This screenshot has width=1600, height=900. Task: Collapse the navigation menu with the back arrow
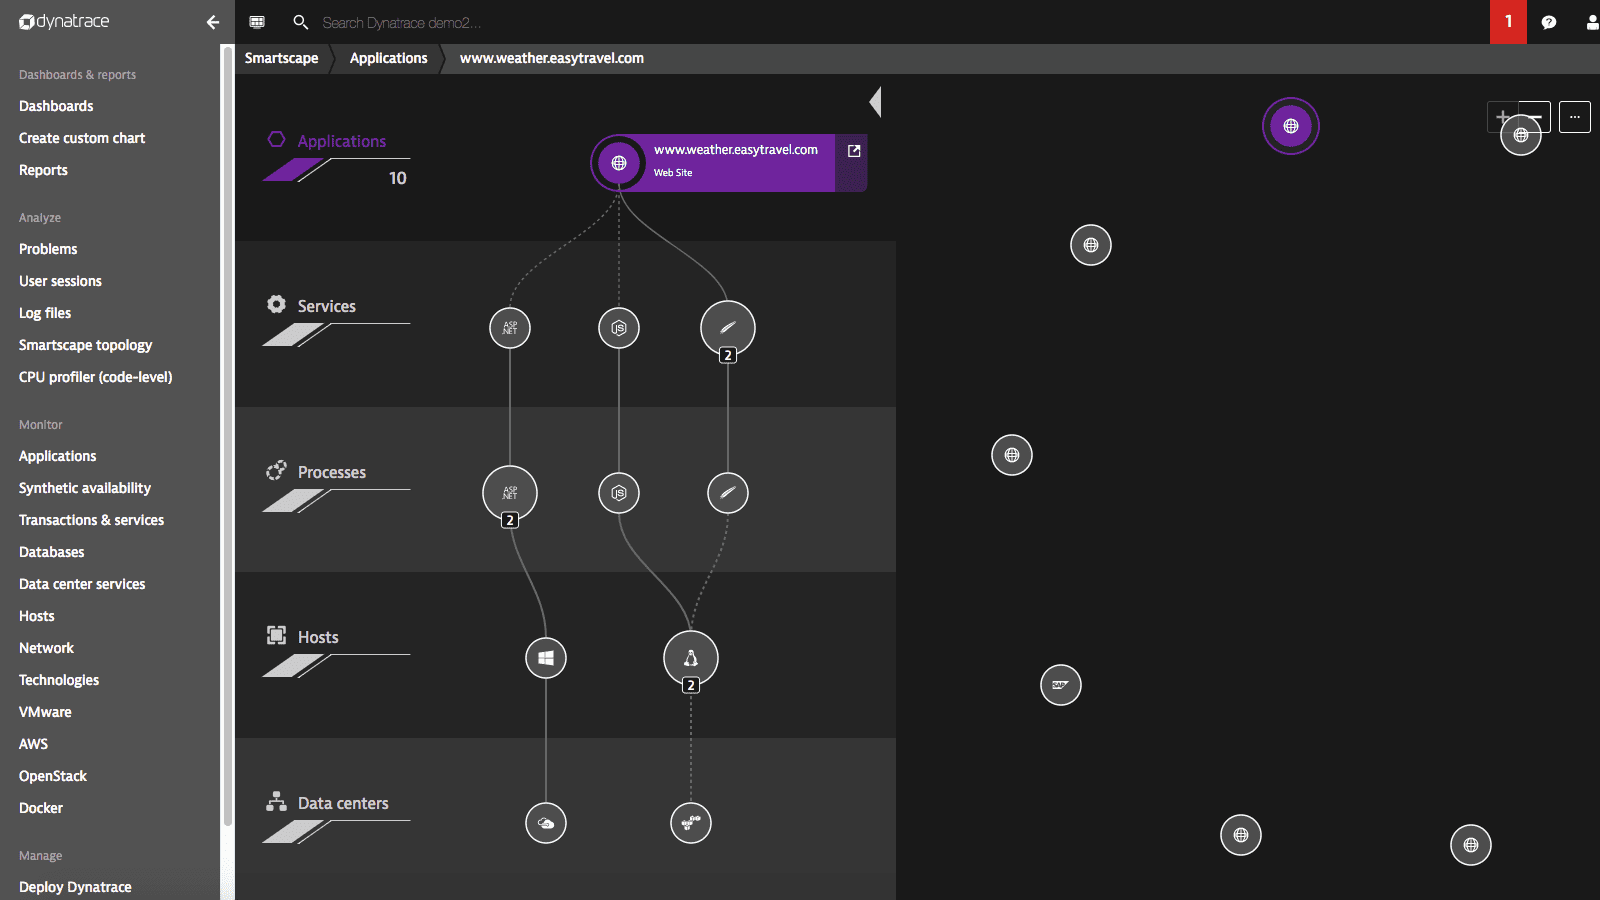(212, 22)
